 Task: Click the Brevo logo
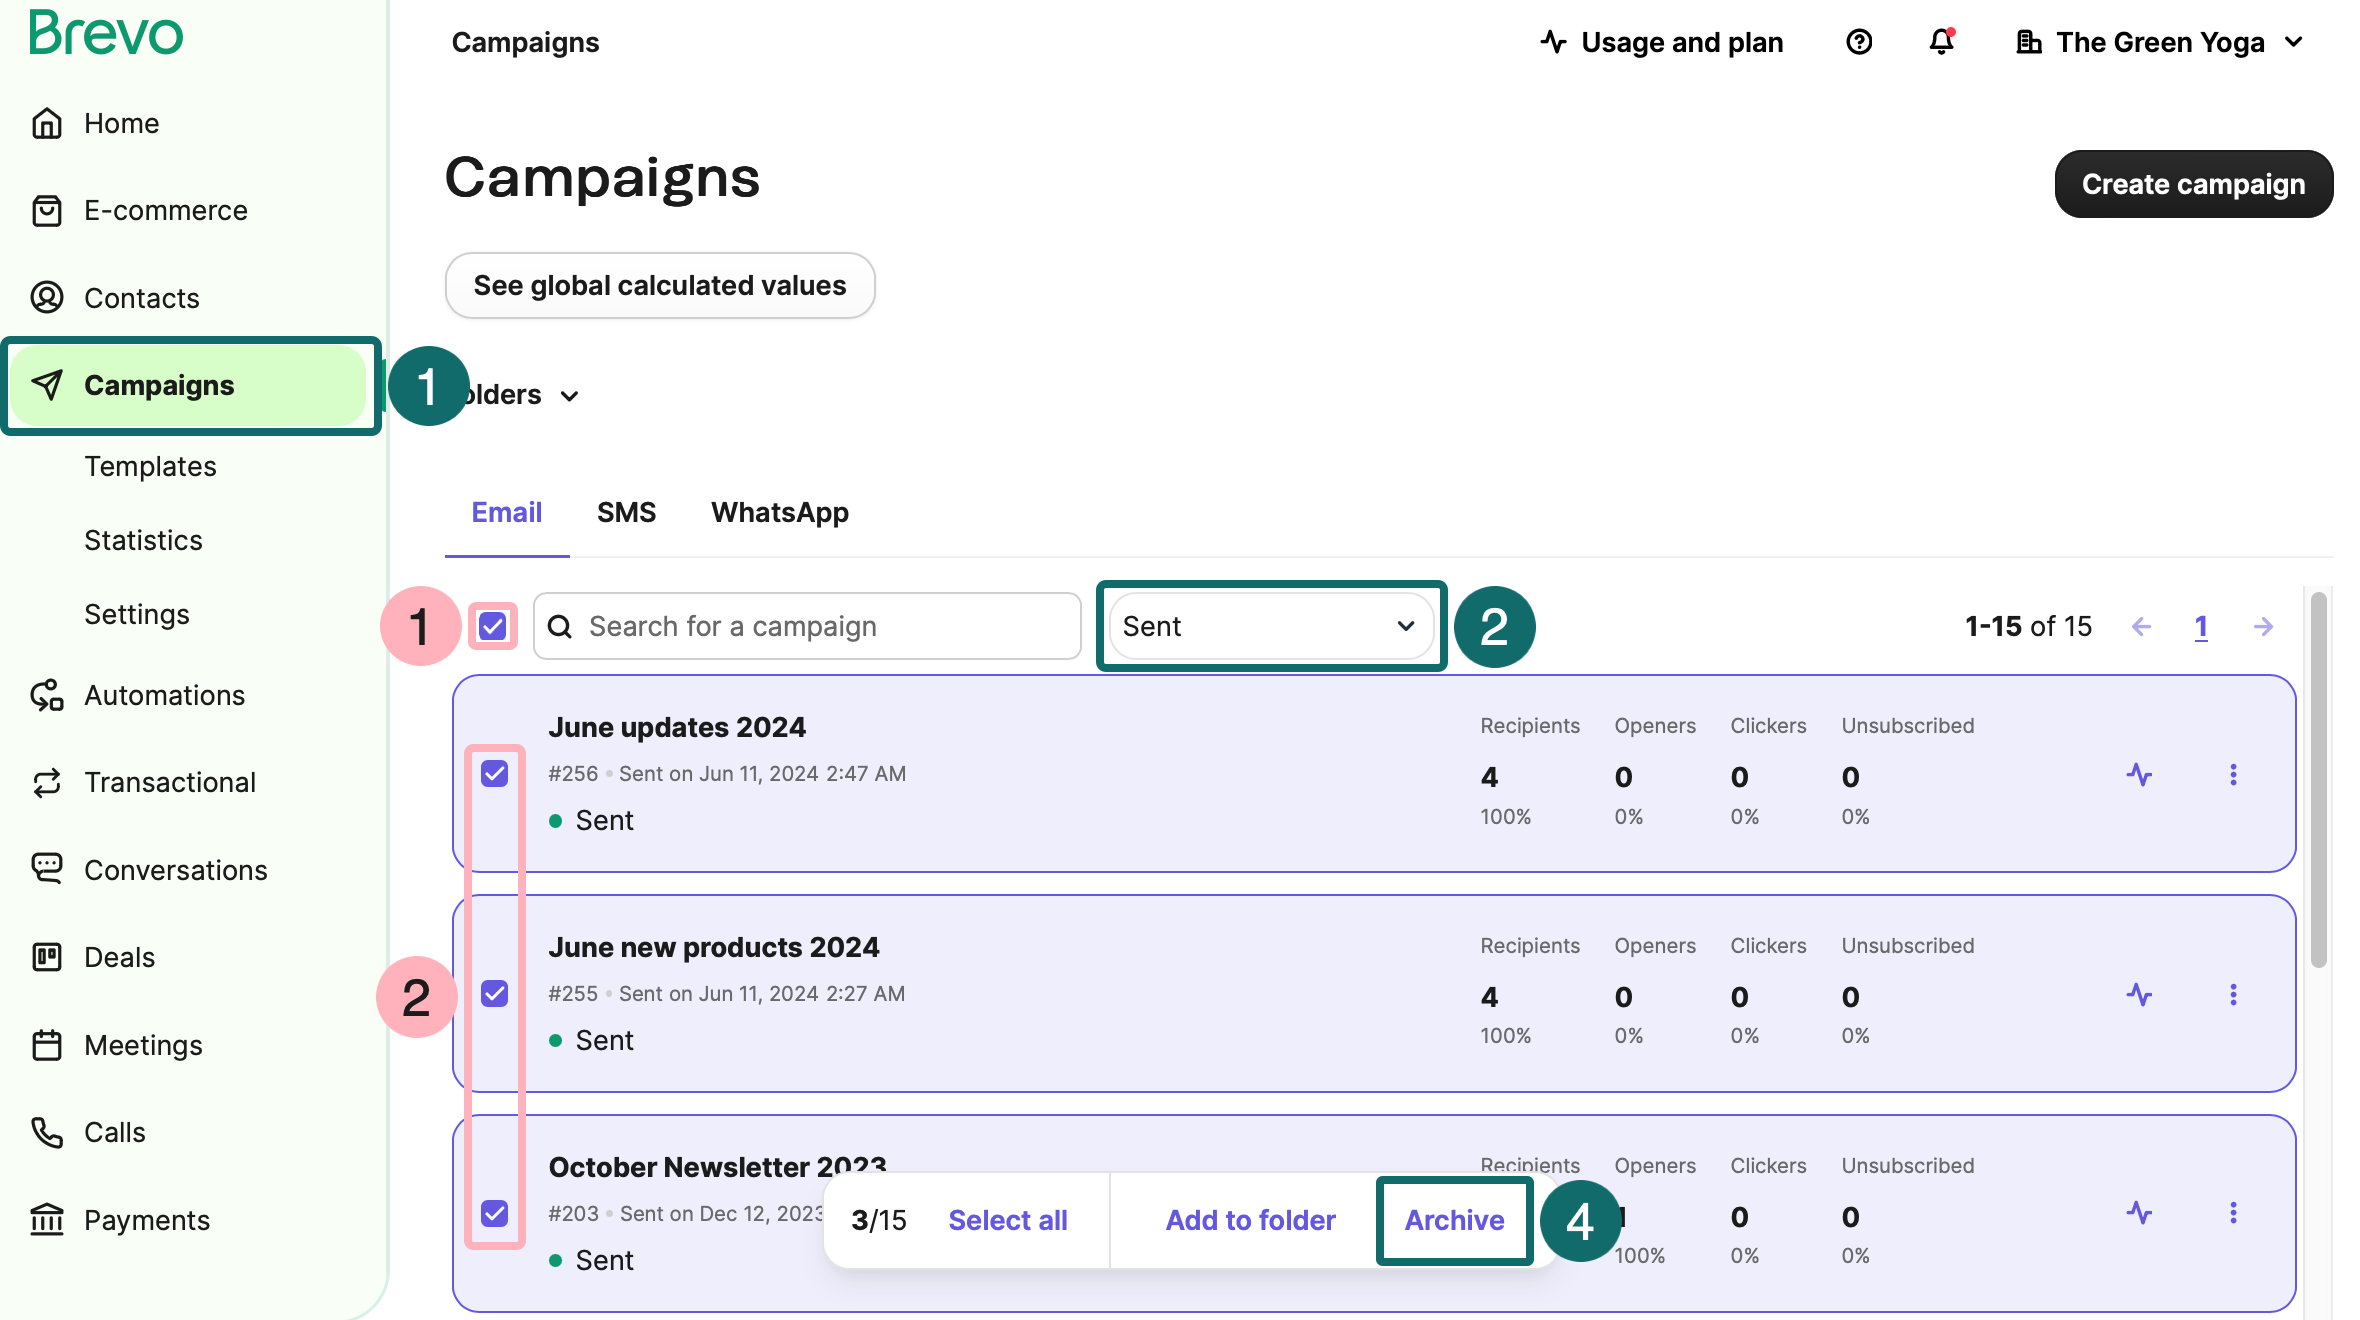click(x=106, y=33)
